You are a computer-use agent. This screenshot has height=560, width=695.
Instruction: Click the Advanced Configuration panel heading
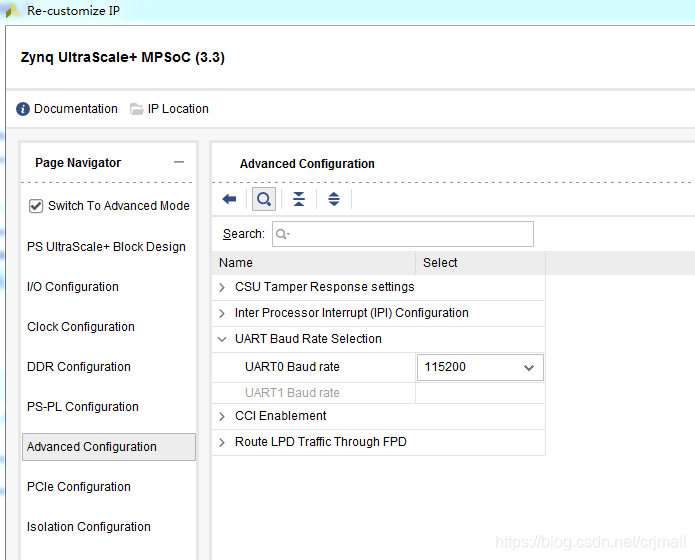307,164
